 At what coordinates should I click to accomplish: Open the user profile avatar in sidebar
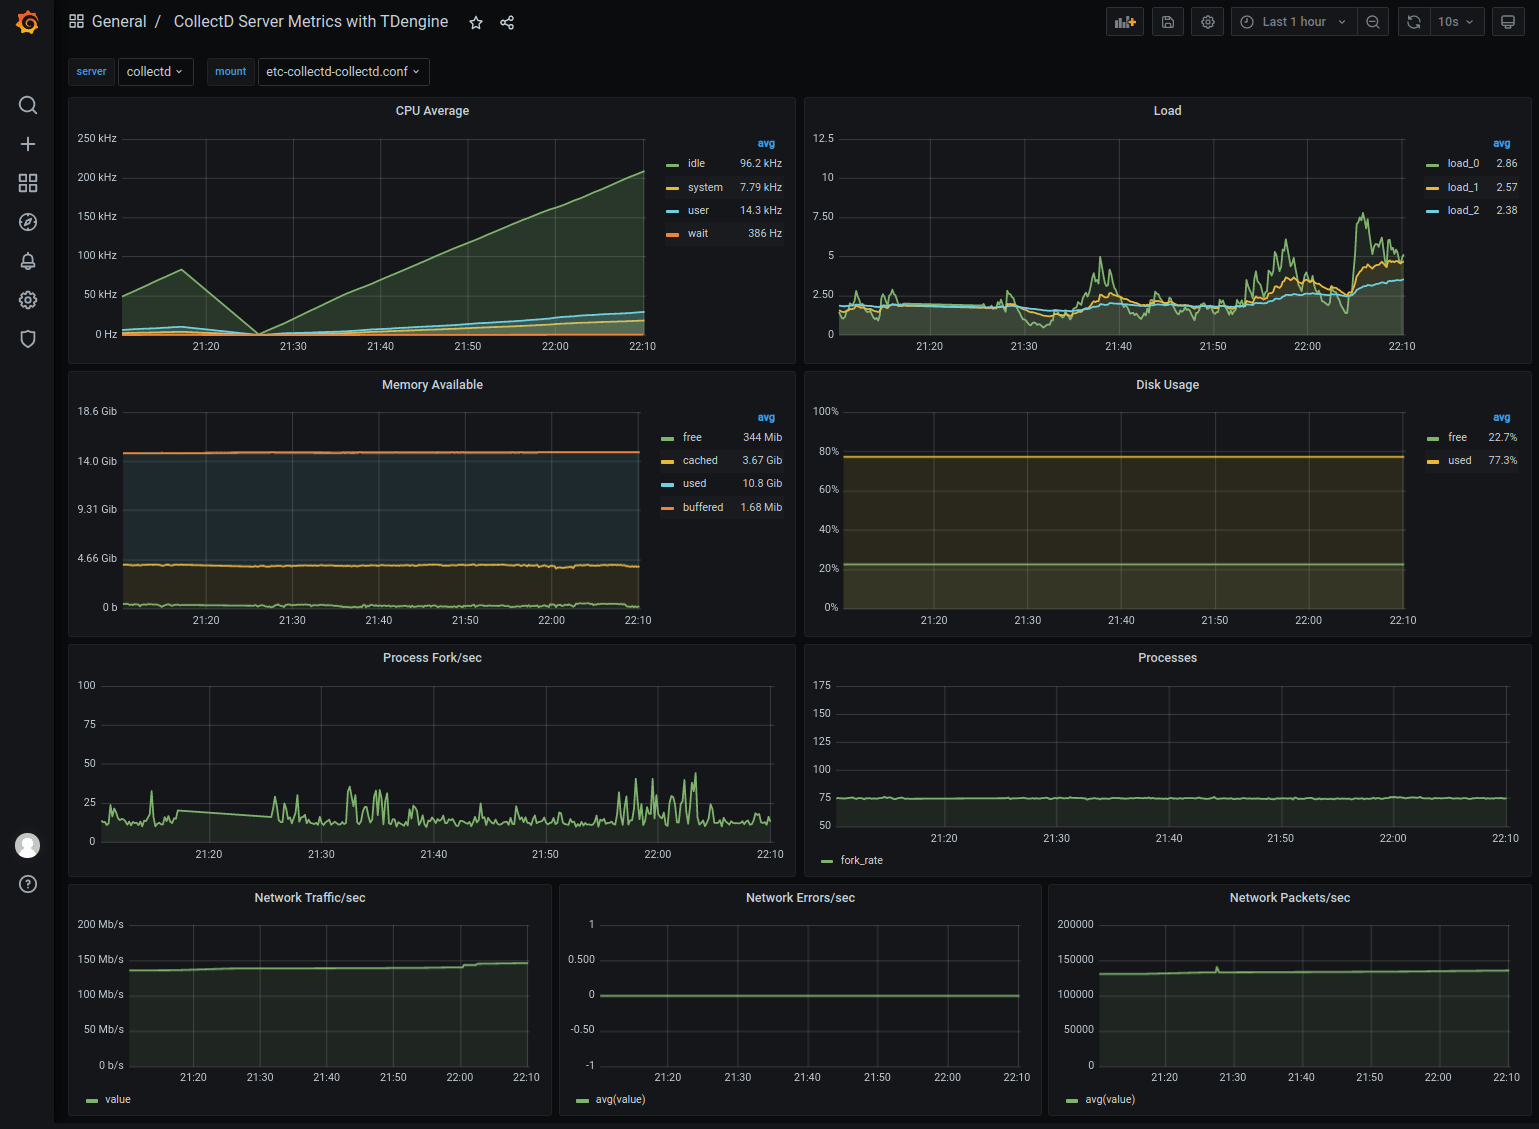click(x=27, y=845)
